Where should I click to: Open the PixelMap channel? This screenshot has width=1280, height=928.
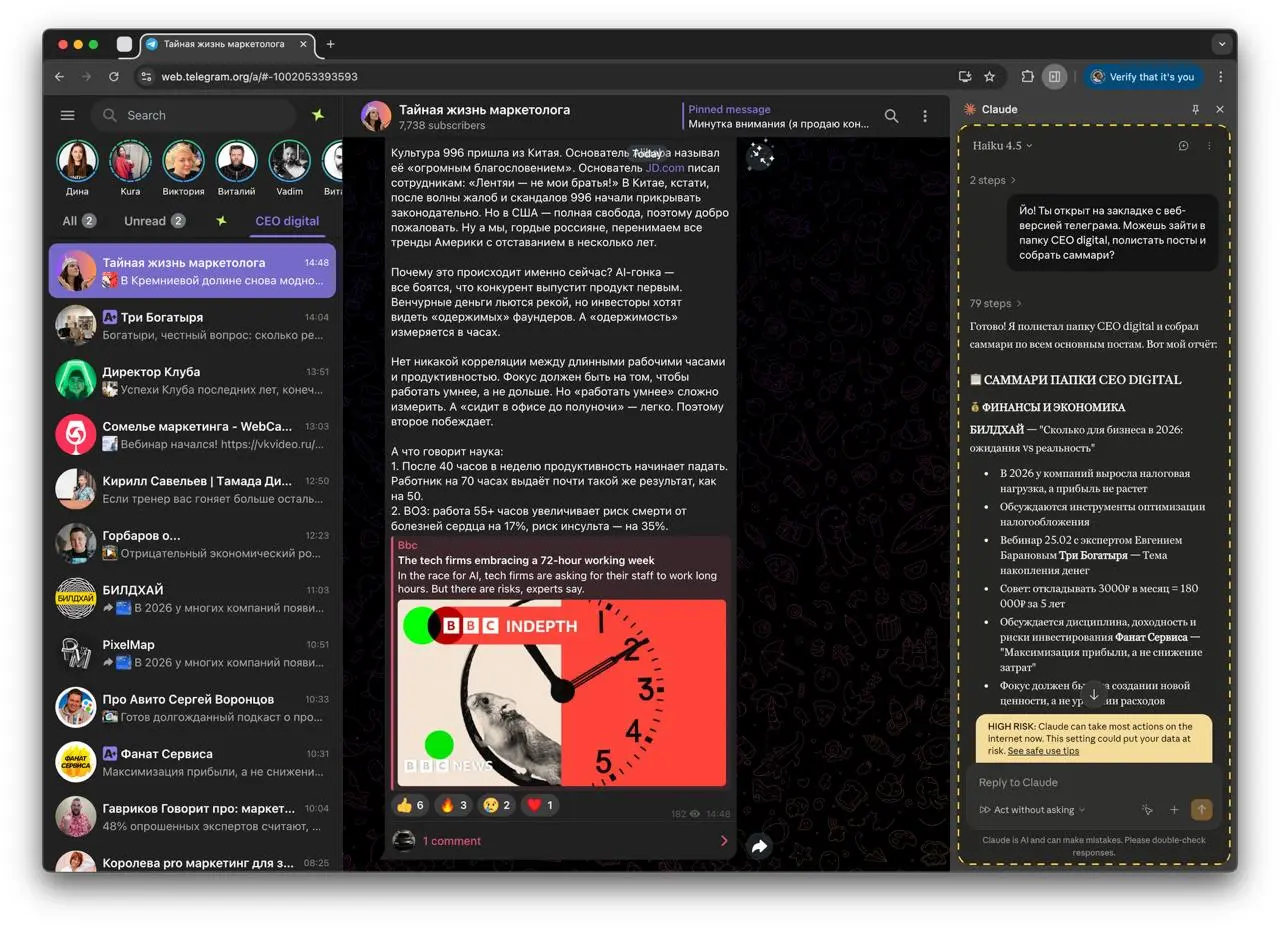(192, 653)
